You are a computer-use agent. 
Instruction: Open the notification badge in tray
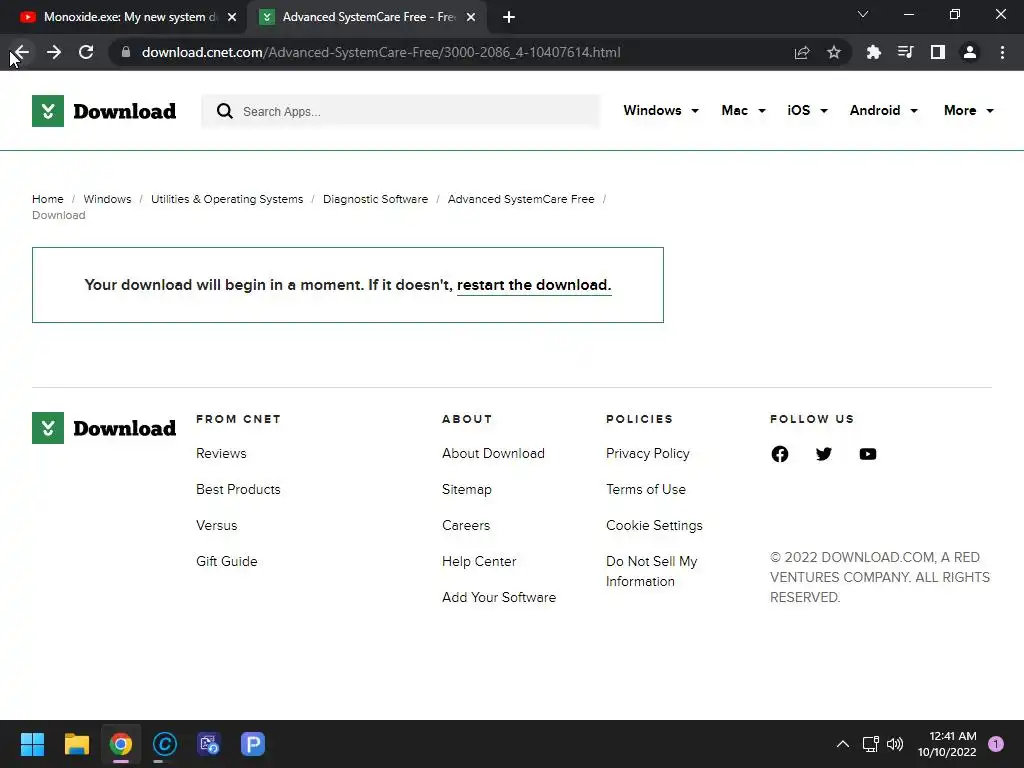coord(995,744)
